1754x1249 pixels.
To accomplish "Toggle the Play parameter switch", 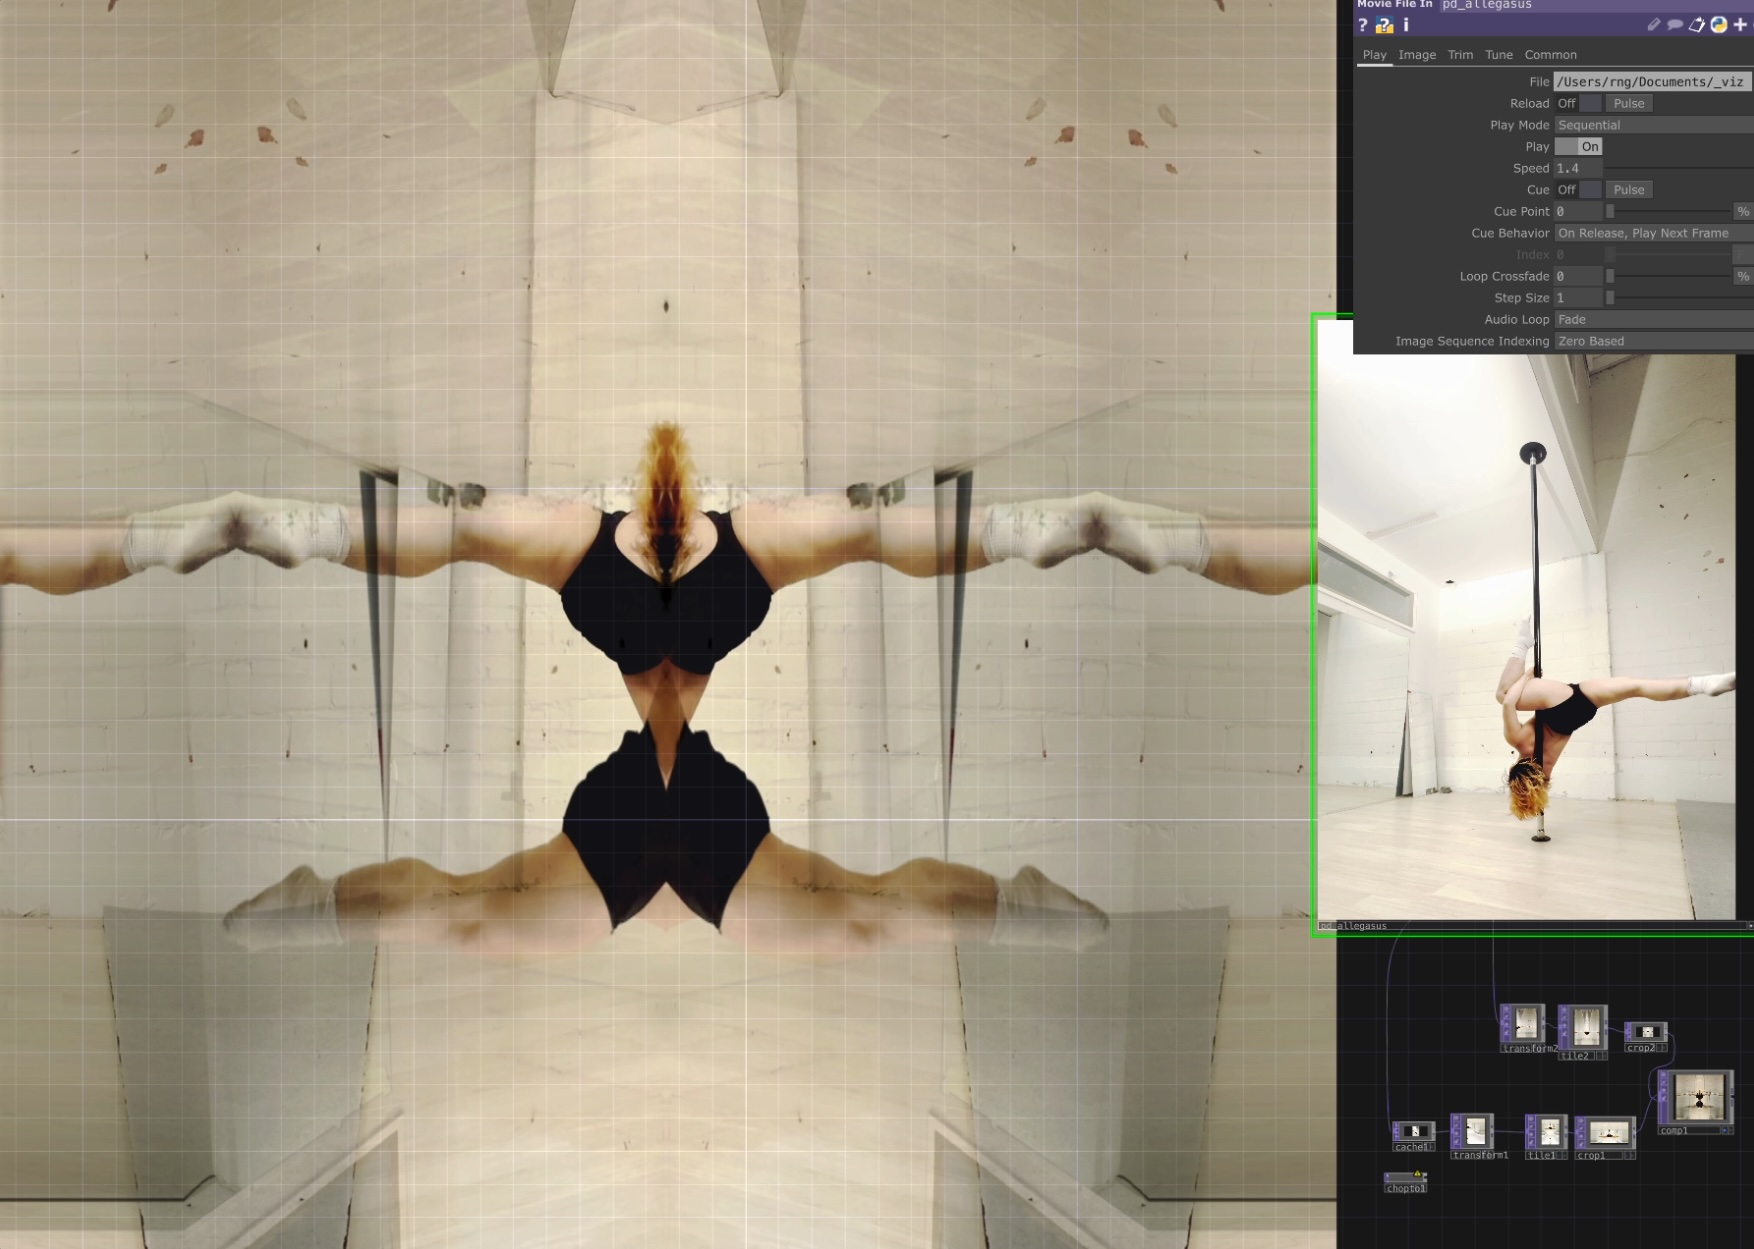I will click(x=1579, y=147).
